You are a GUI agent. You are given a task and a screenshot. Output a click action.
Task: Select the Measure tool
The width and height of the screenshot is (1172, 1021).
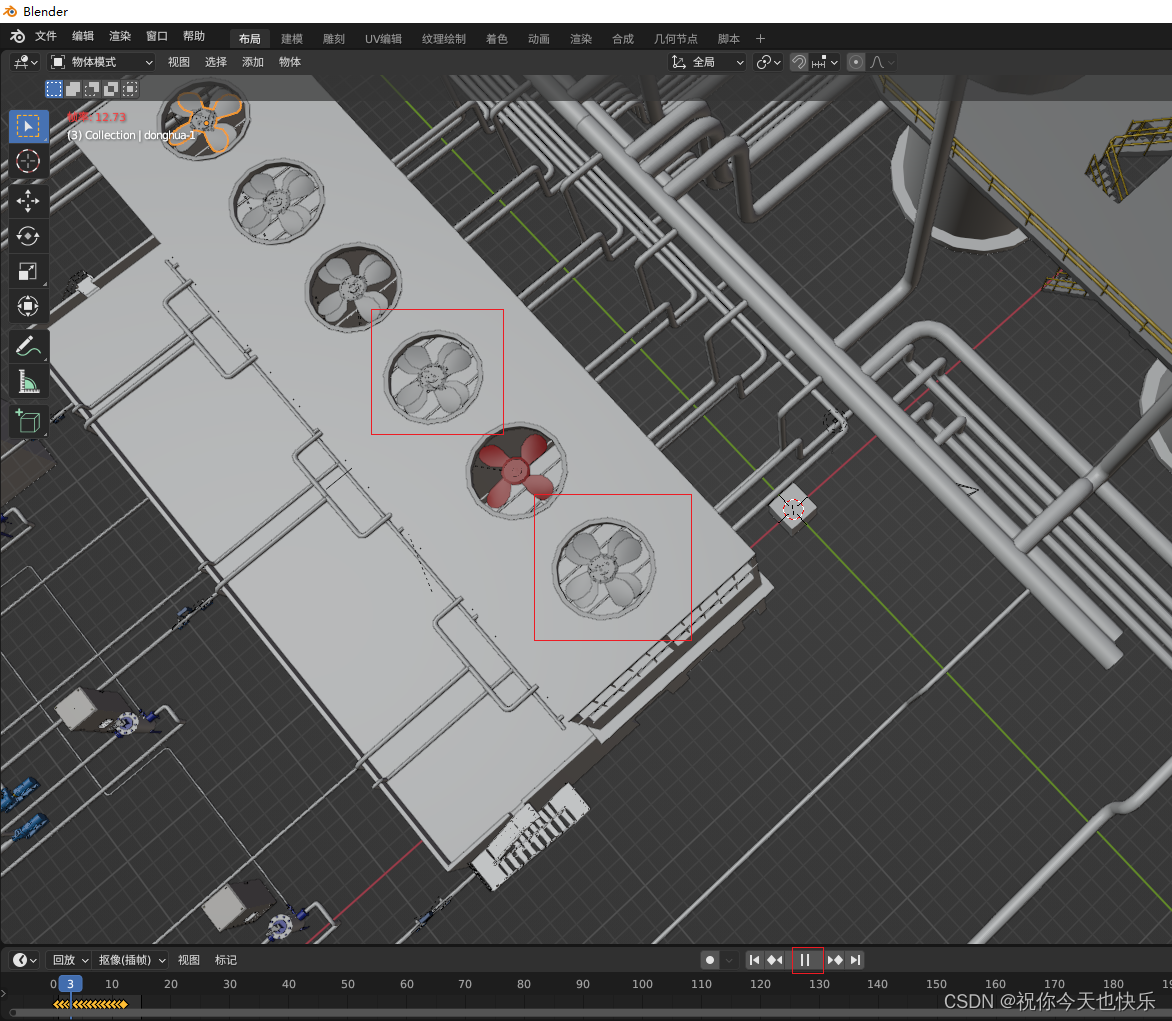(28, 381)
